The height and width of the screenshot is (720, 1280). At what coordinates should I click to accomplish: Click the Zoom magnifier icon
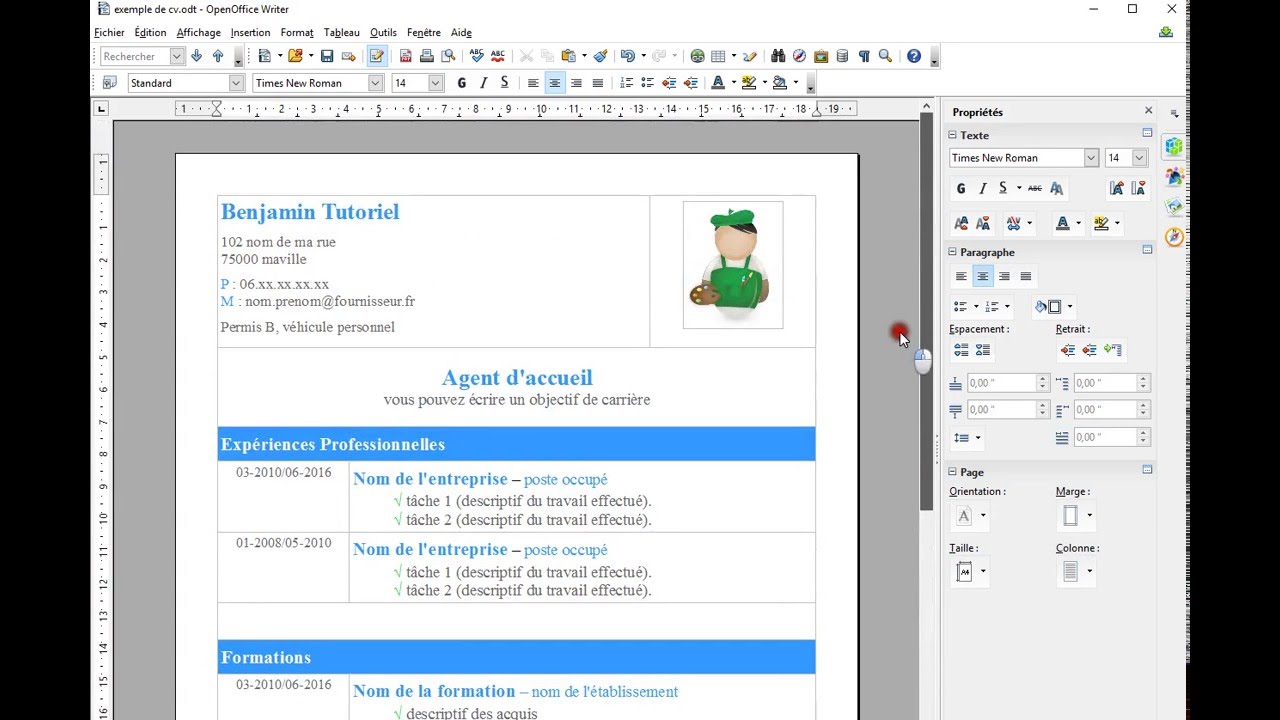click(x=885, y=56)
